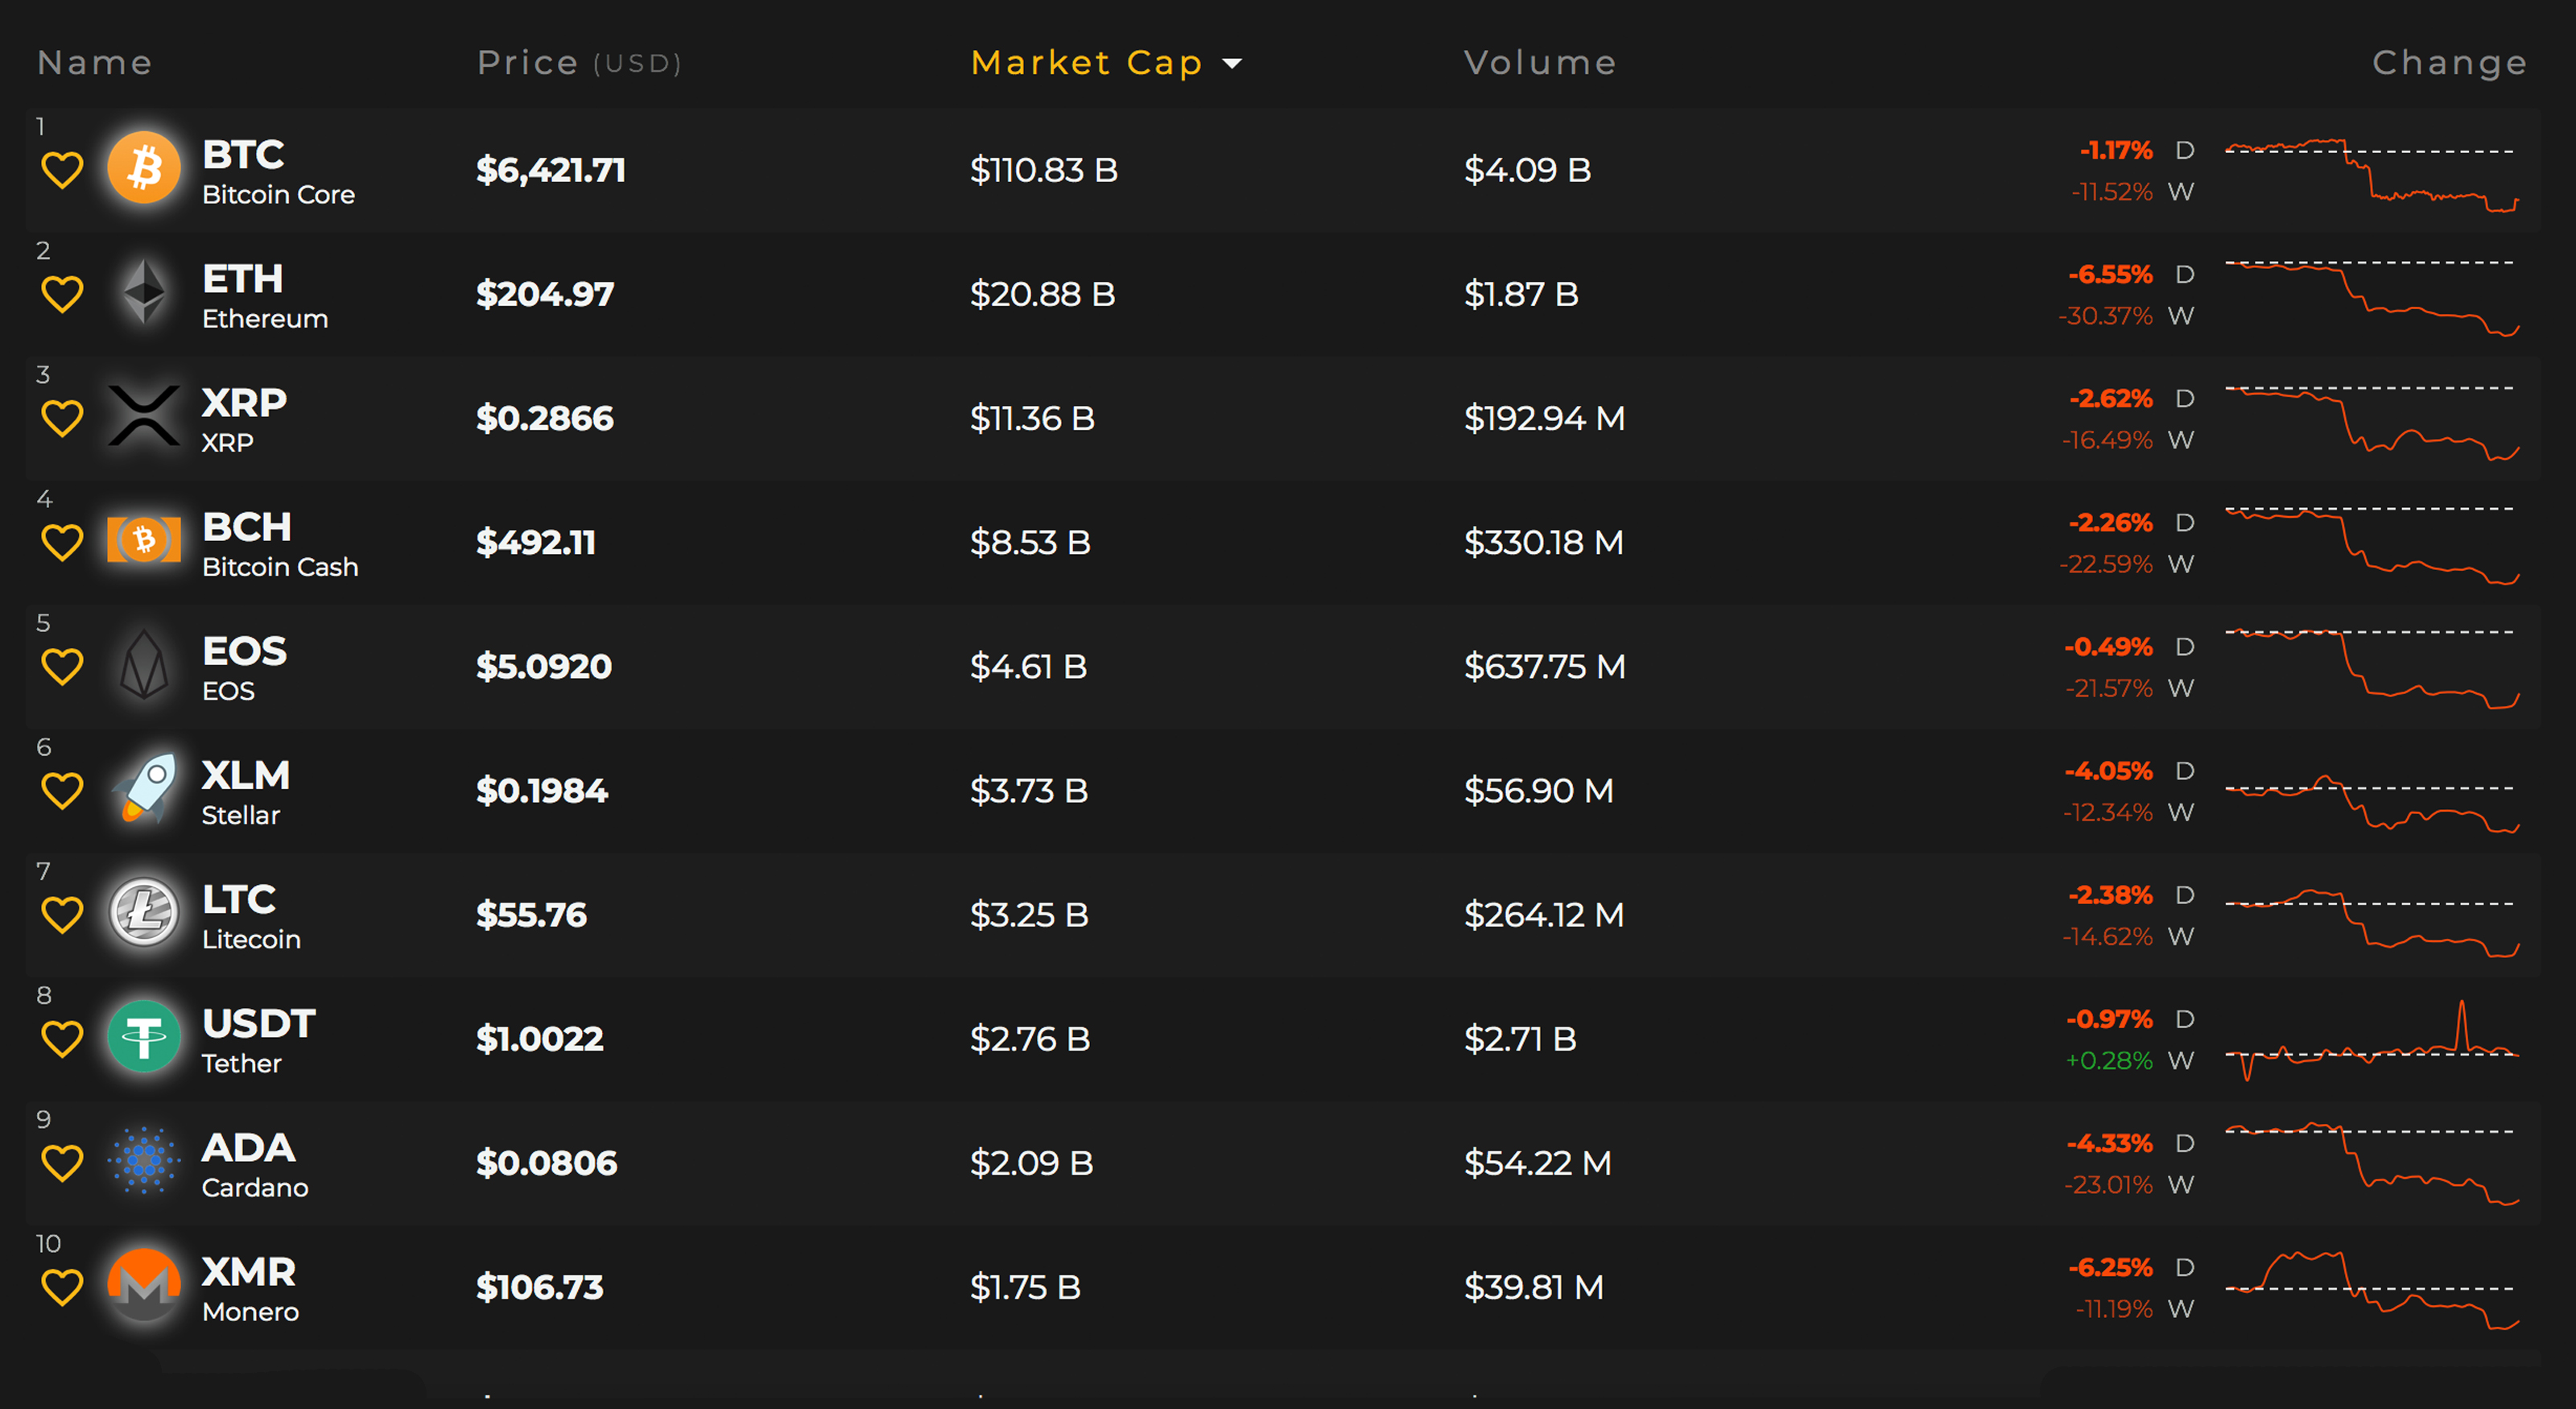
Task: Sort by the Change column header
Action: [2449, 63]
